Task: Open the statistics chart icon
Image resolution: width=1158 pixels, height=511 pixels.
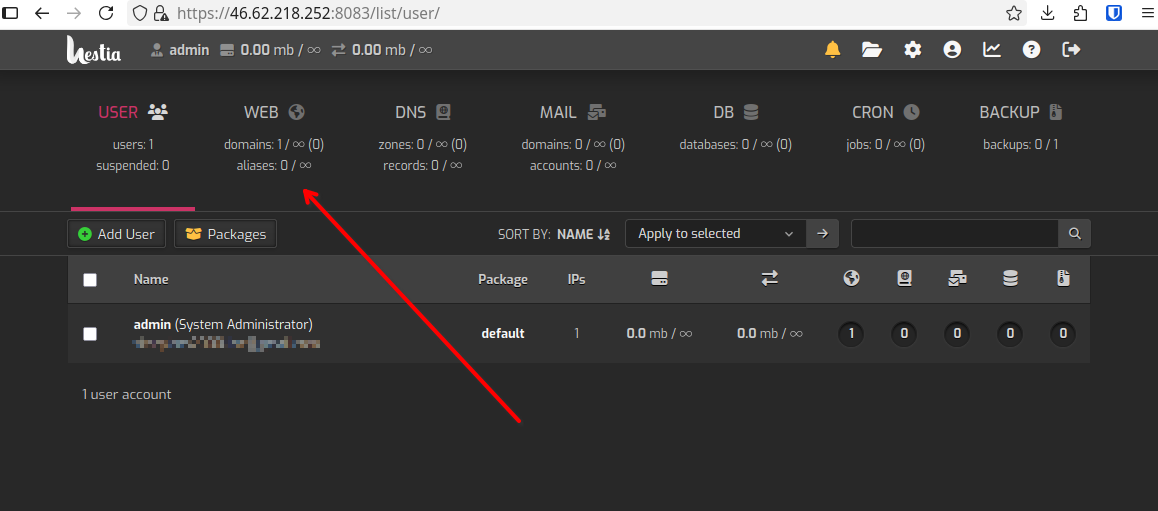Action: [992, 49]
